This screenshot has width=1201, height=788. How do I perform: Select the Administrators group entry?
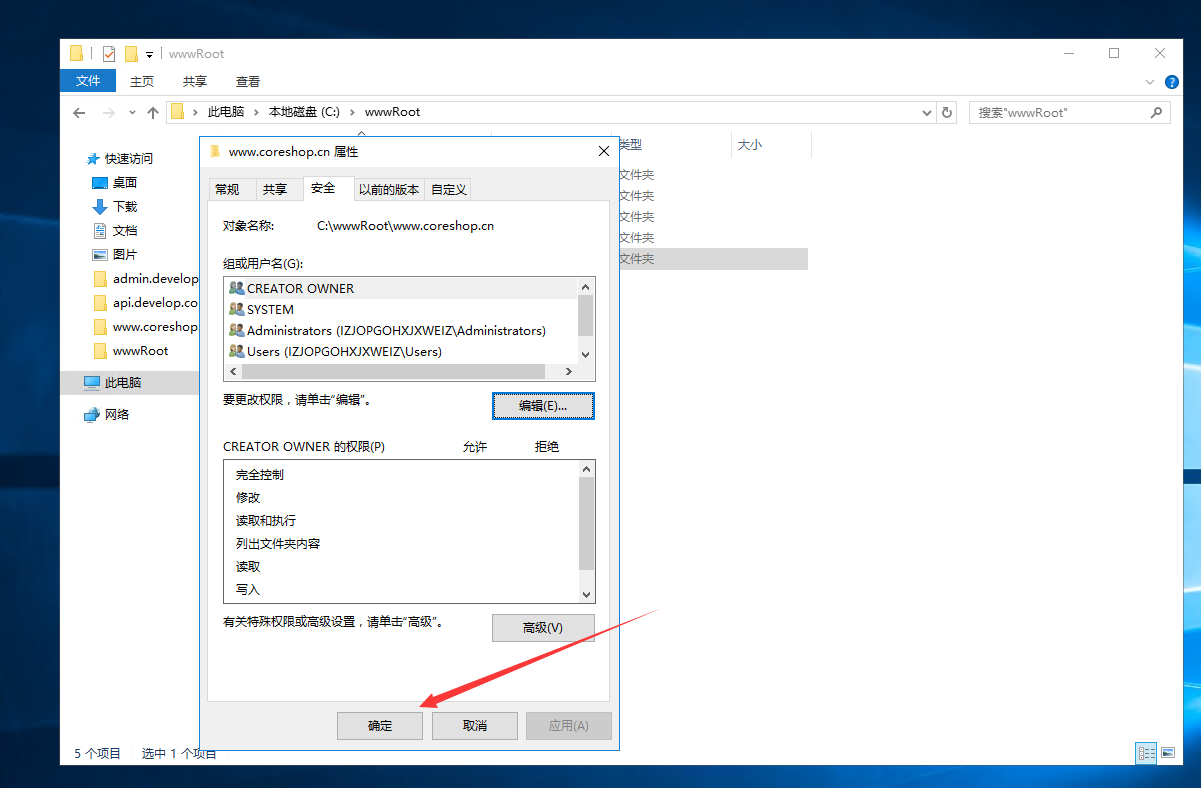[396, 331]
